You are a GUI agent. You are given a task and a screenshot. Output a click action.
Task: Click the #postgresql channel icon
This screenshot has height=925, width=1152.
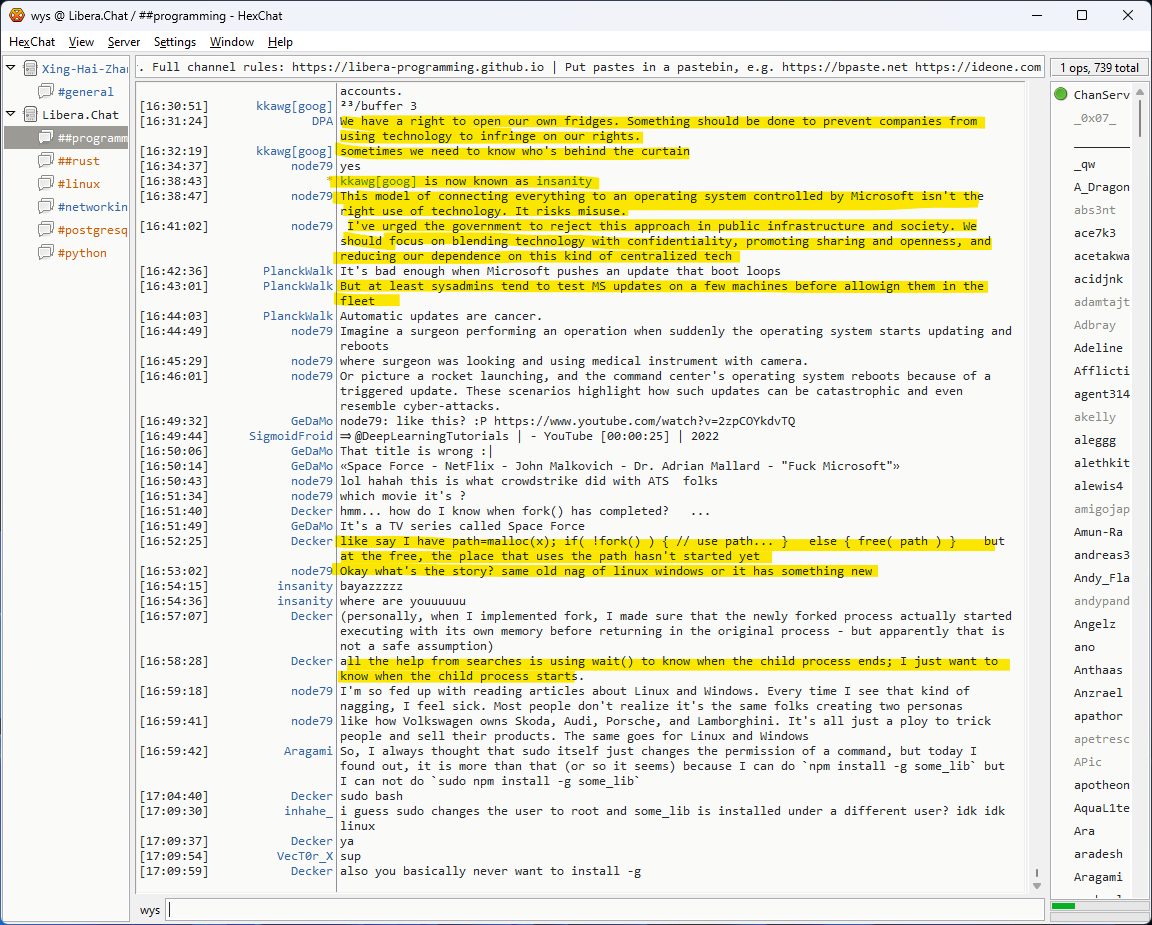(46, 230)
